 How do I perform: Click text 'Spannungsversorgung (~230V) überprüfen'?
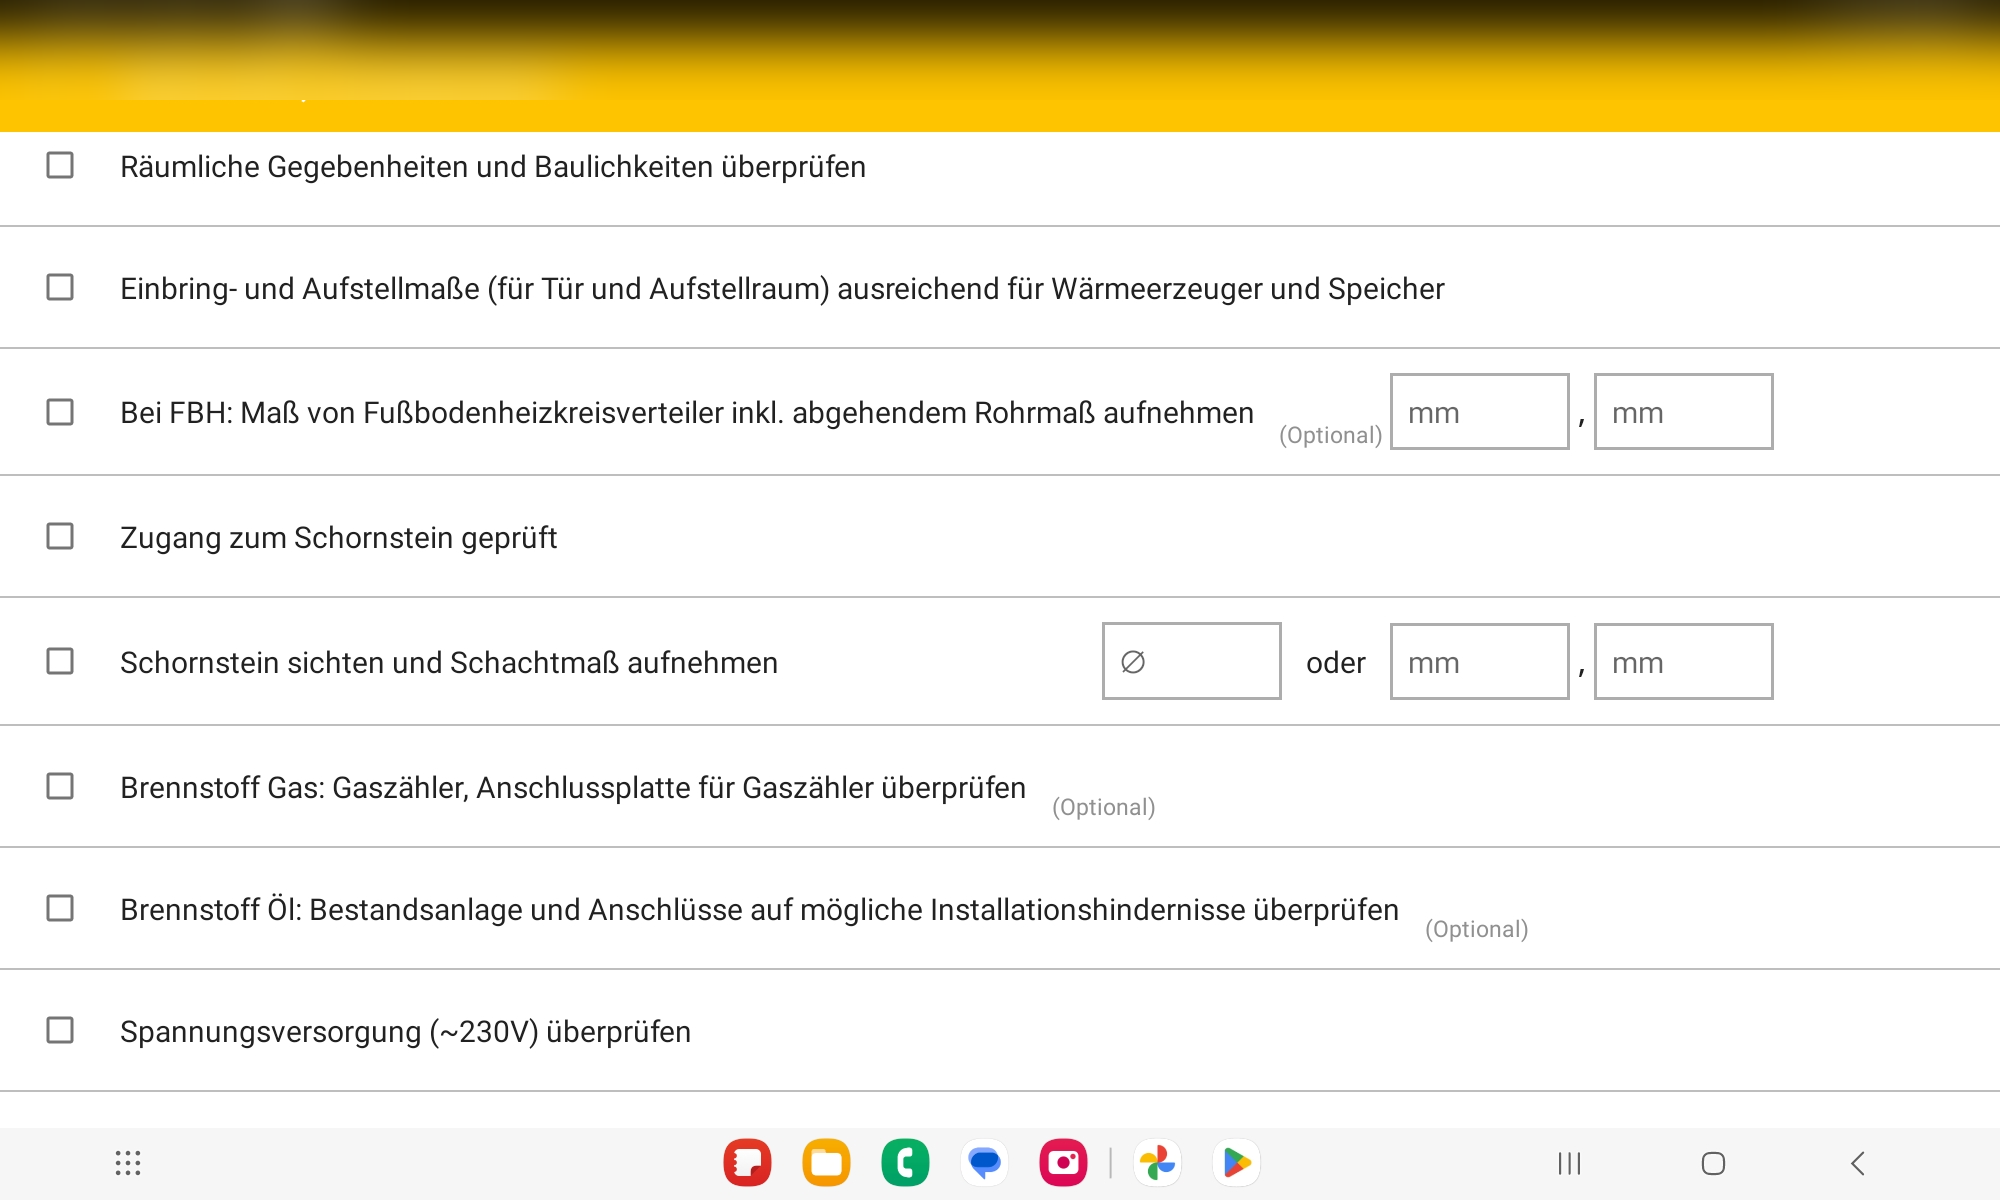pyautogui.click(x=405, y=1032)
